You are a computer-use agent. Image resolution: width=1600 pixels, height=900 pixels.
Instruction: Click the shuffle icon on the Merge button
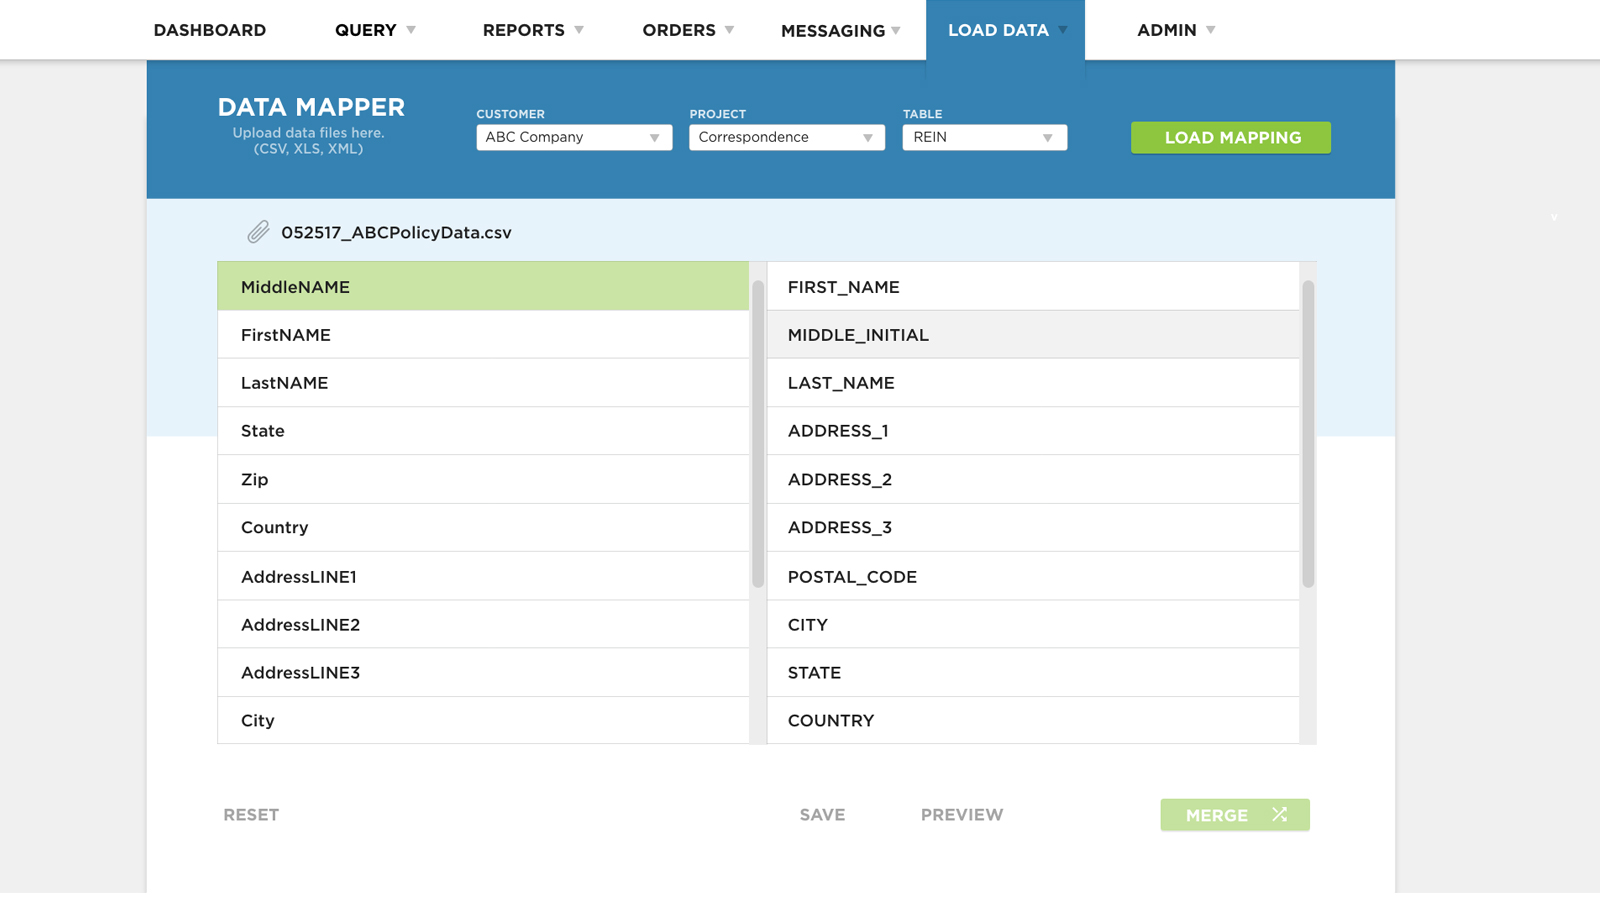click(x=1279, y=814)
